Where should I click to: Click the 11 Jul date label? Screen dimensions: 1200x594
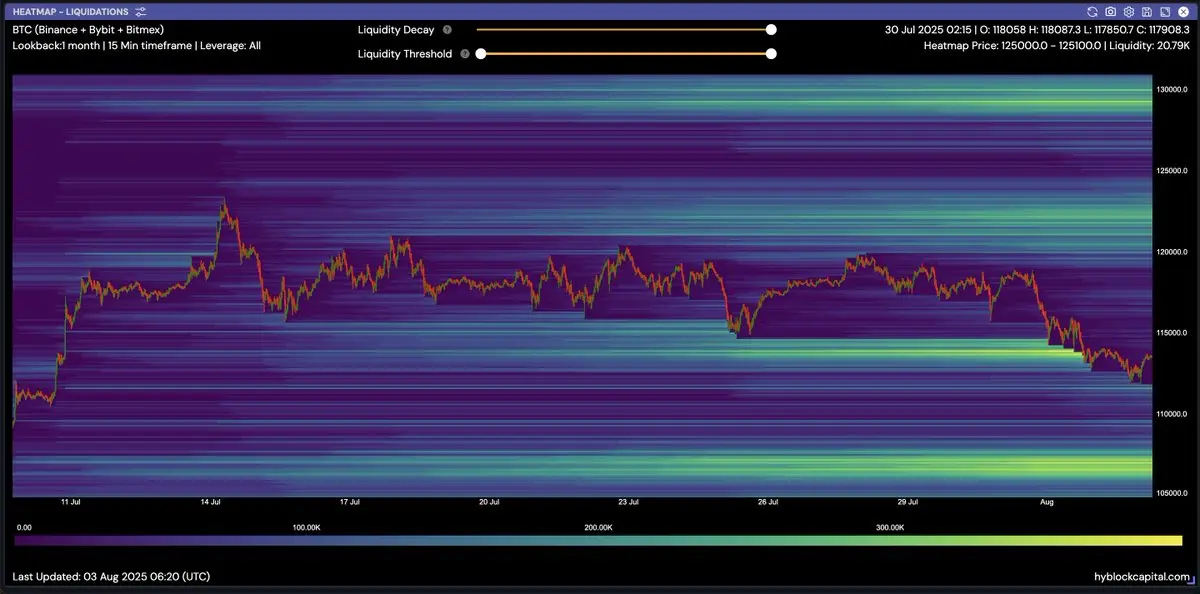click(71, 504)
